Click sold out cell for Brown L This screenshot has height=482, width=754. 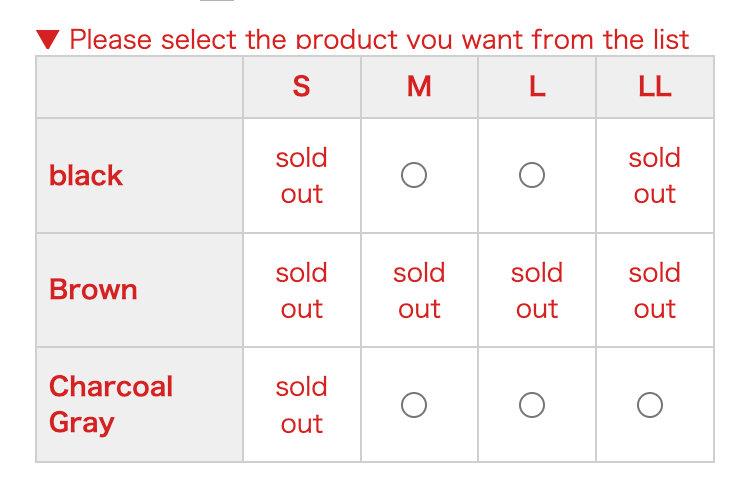(537, 290)
